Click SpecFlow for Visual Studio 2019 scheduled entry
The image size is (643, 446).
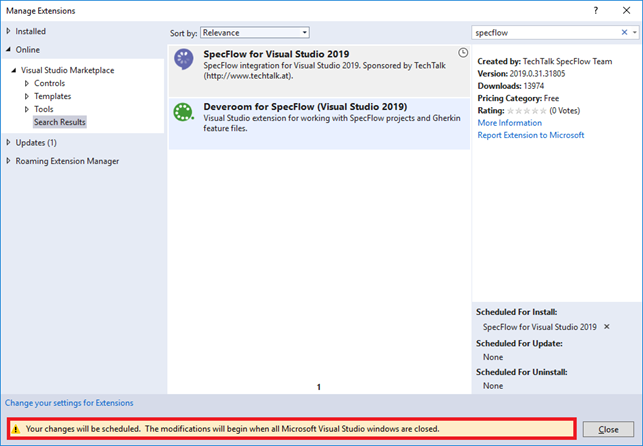tap(540, 327)
